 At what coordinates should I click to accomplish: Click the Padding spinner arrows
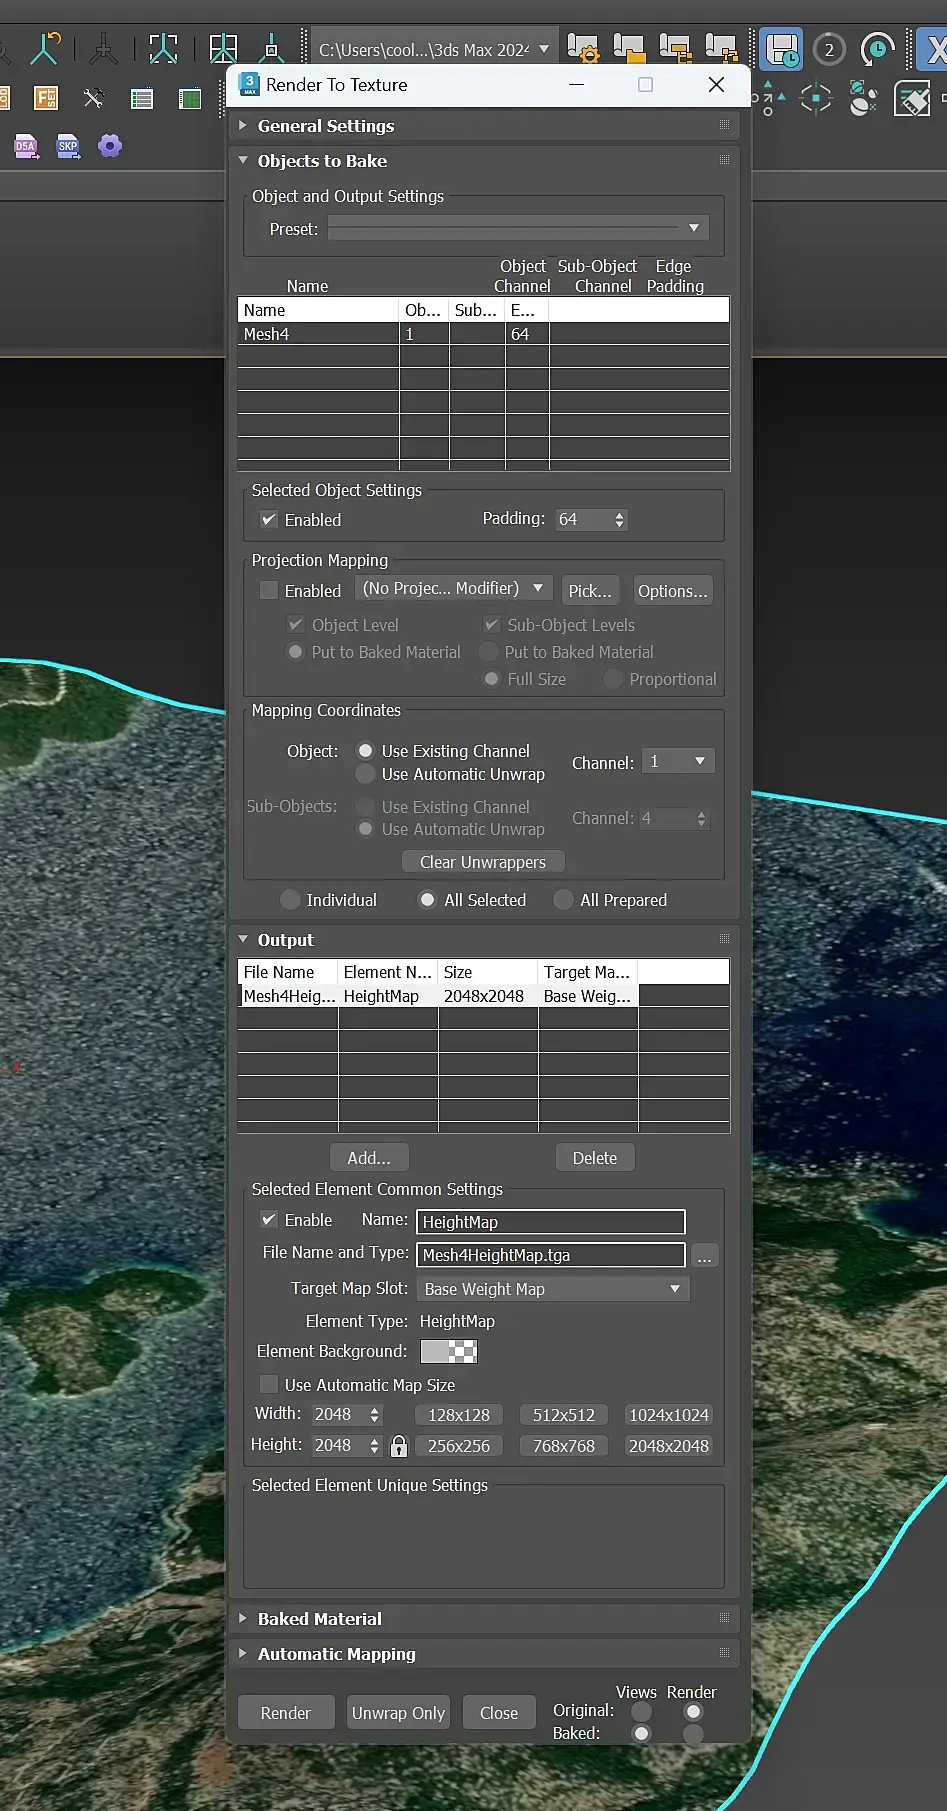coord(620,520)
